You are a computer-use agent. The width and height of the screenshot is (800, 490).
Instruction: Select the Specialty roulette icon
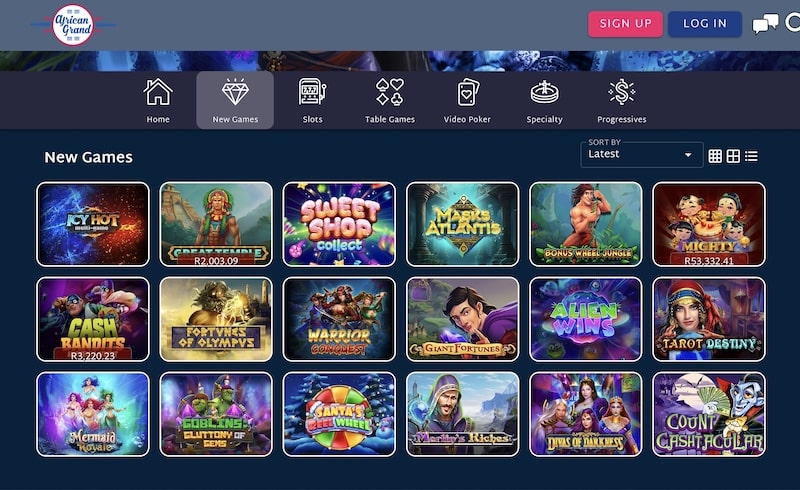click(544, 92)
